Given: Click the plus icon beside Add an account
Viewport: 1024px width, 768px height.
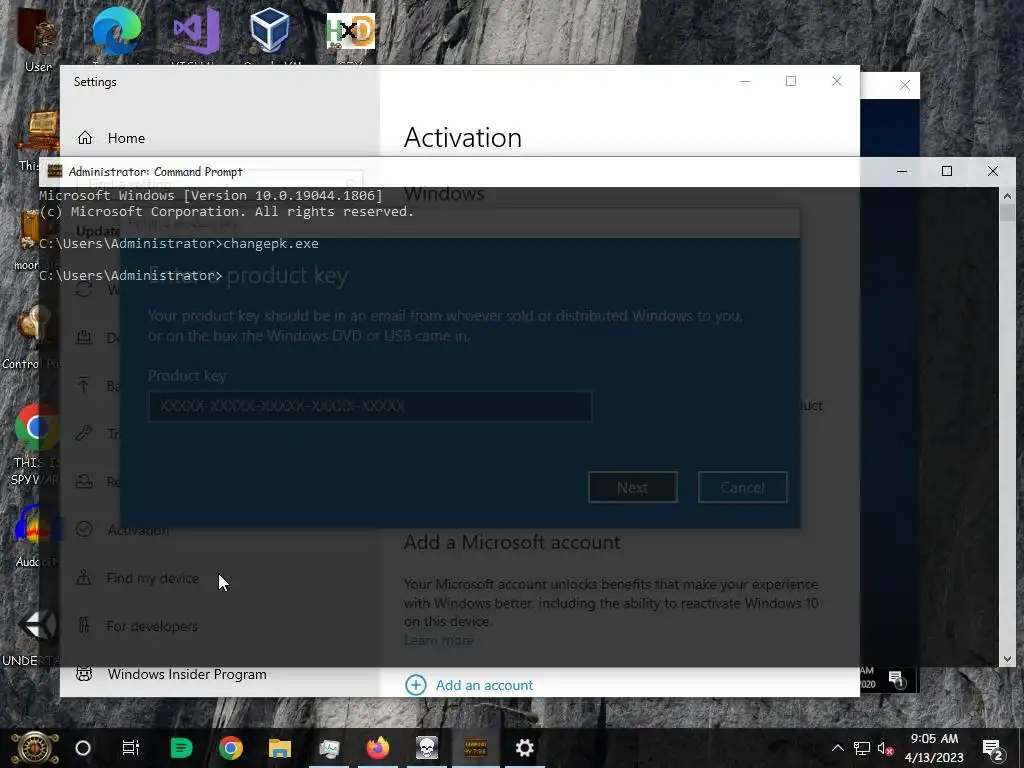Looking at the screenshot, I should pyautogui.click(x=416, y=685).
